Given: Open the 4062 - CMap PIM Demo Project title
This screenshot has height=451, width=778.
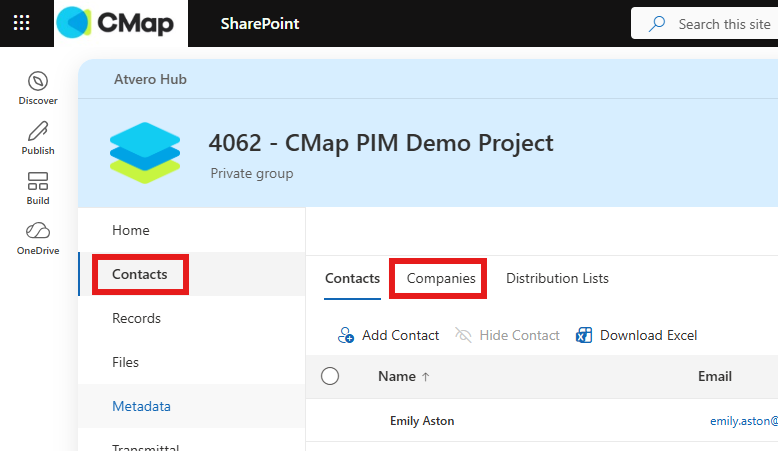Looking at the screenshot, I should [x=381, y=143].
